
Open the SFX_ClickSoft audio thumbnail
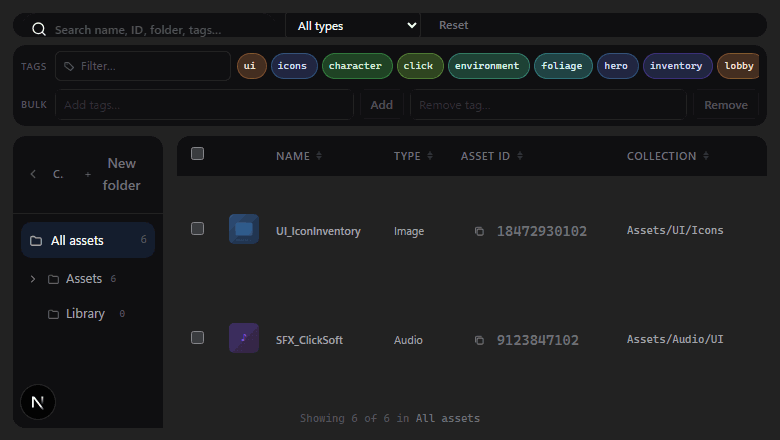pyautogui.click(x=244, y=338)
